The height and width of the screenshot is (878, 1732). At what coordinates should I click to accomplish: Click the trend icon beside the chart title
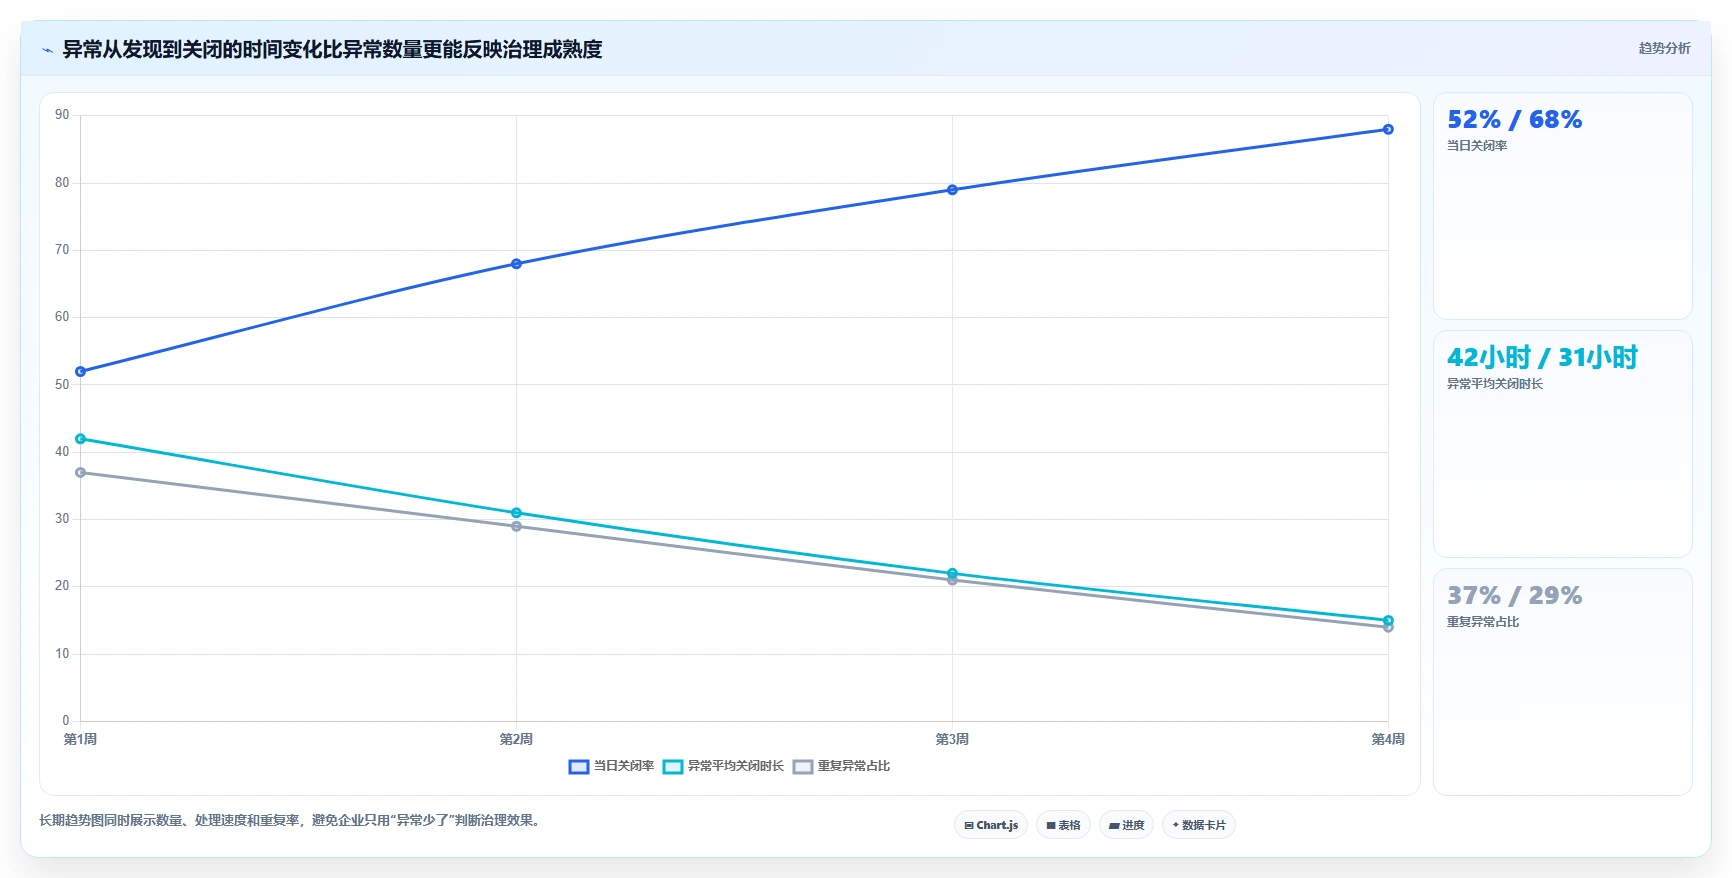point(47,50)
